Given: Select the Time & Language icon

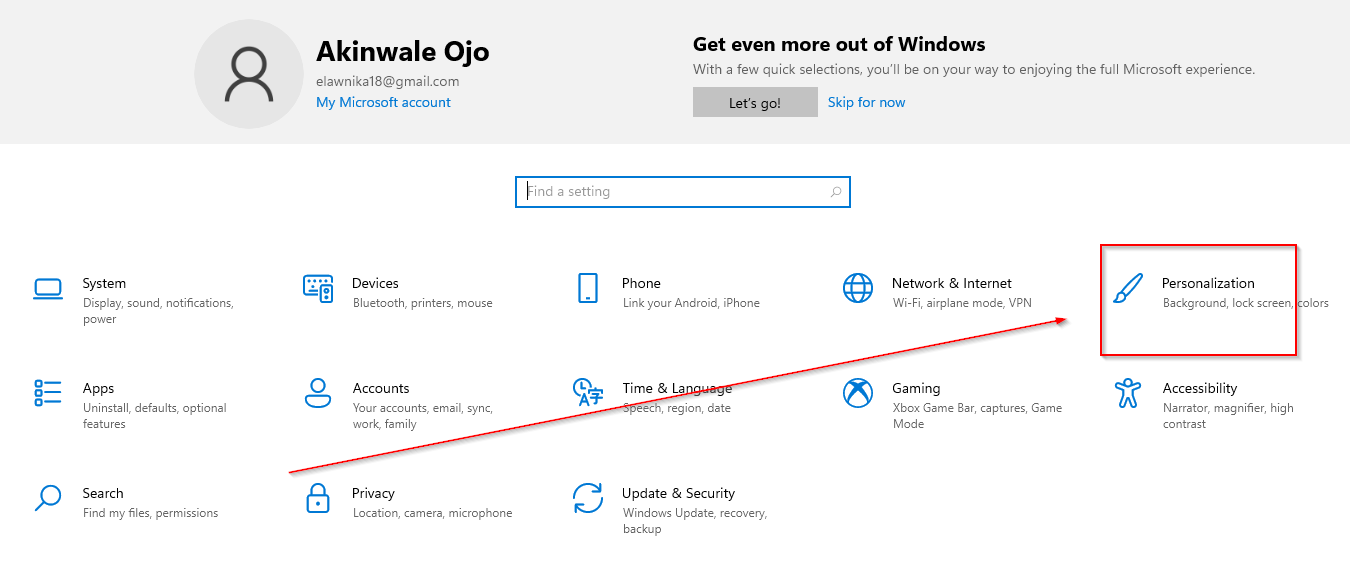Looking at the screenshot, I should (x=587, y=392).
